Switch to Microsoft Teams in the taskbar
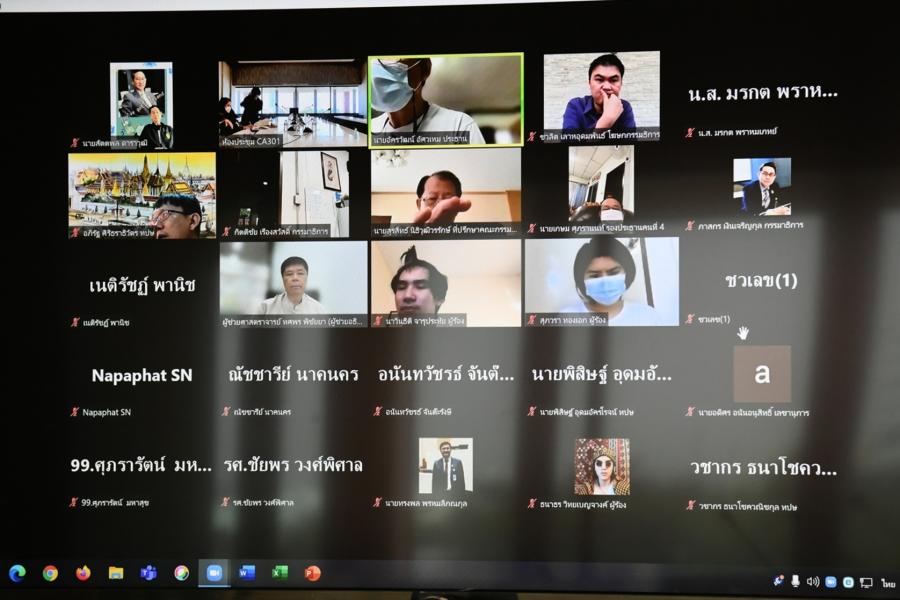Viewport: 900px width, 600px height. (x=148, y=573)
